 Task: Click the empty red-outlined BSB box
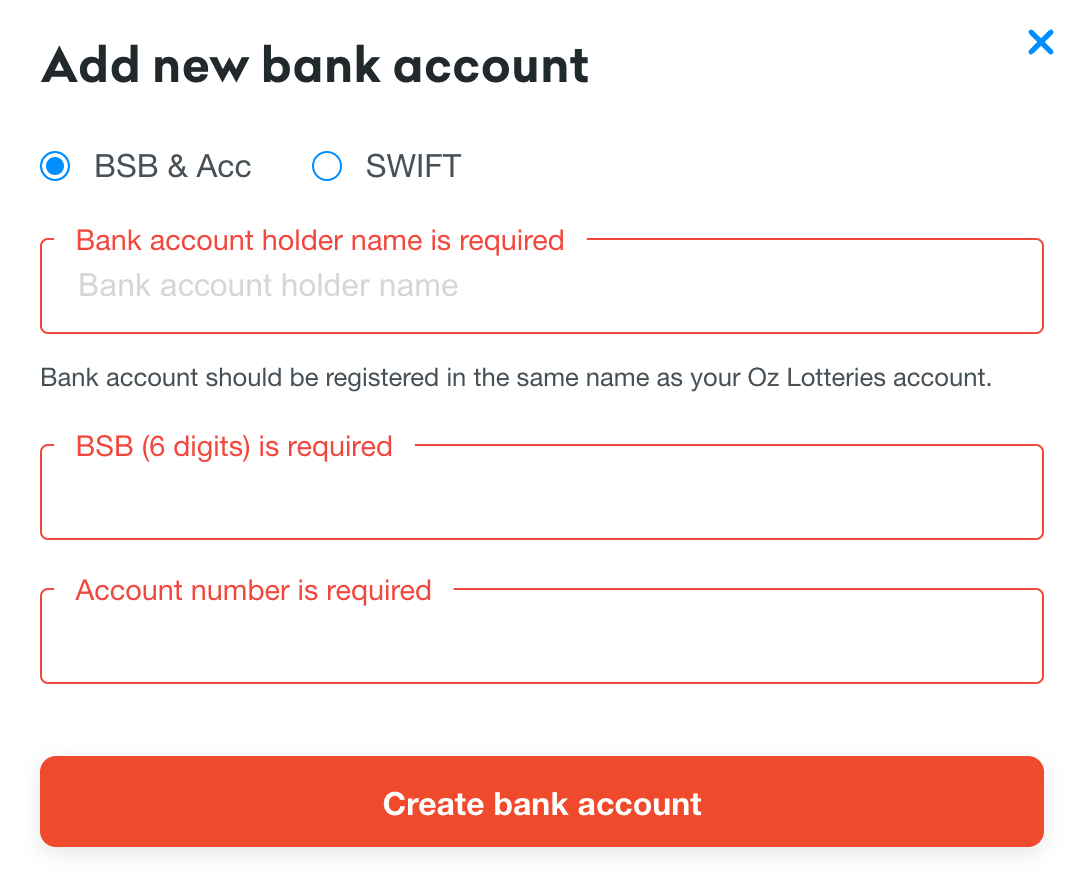tap(542, 491)
